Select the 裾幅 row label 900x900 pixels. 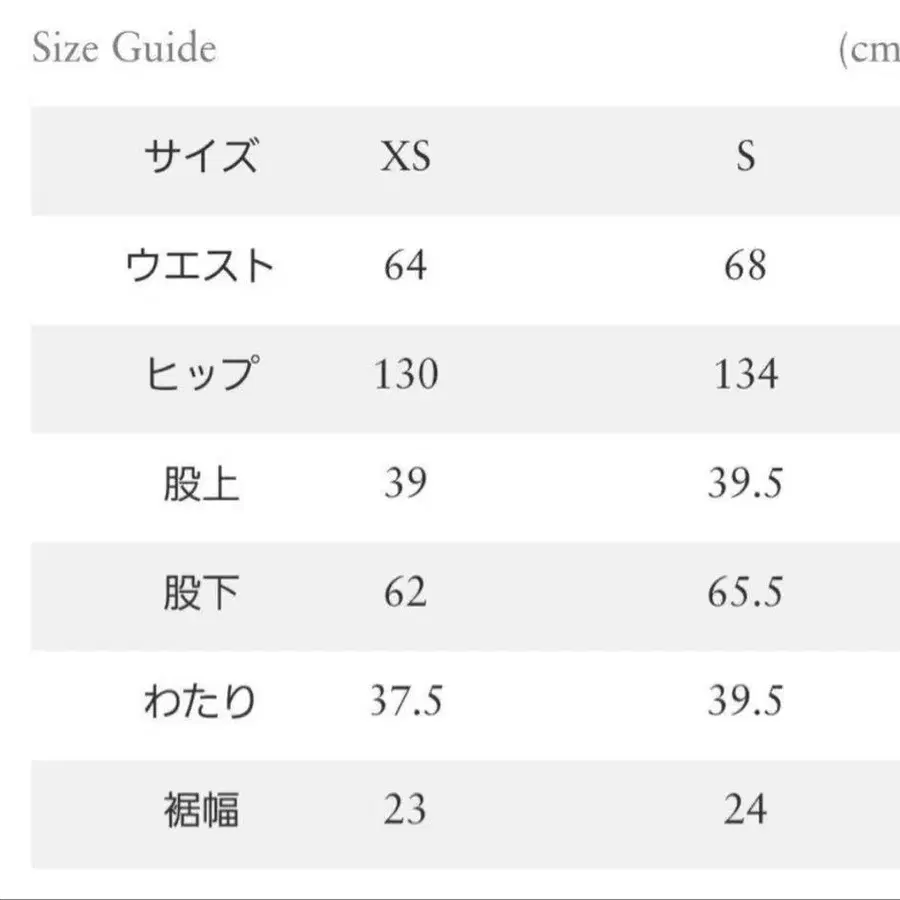[x=201, y=810]
